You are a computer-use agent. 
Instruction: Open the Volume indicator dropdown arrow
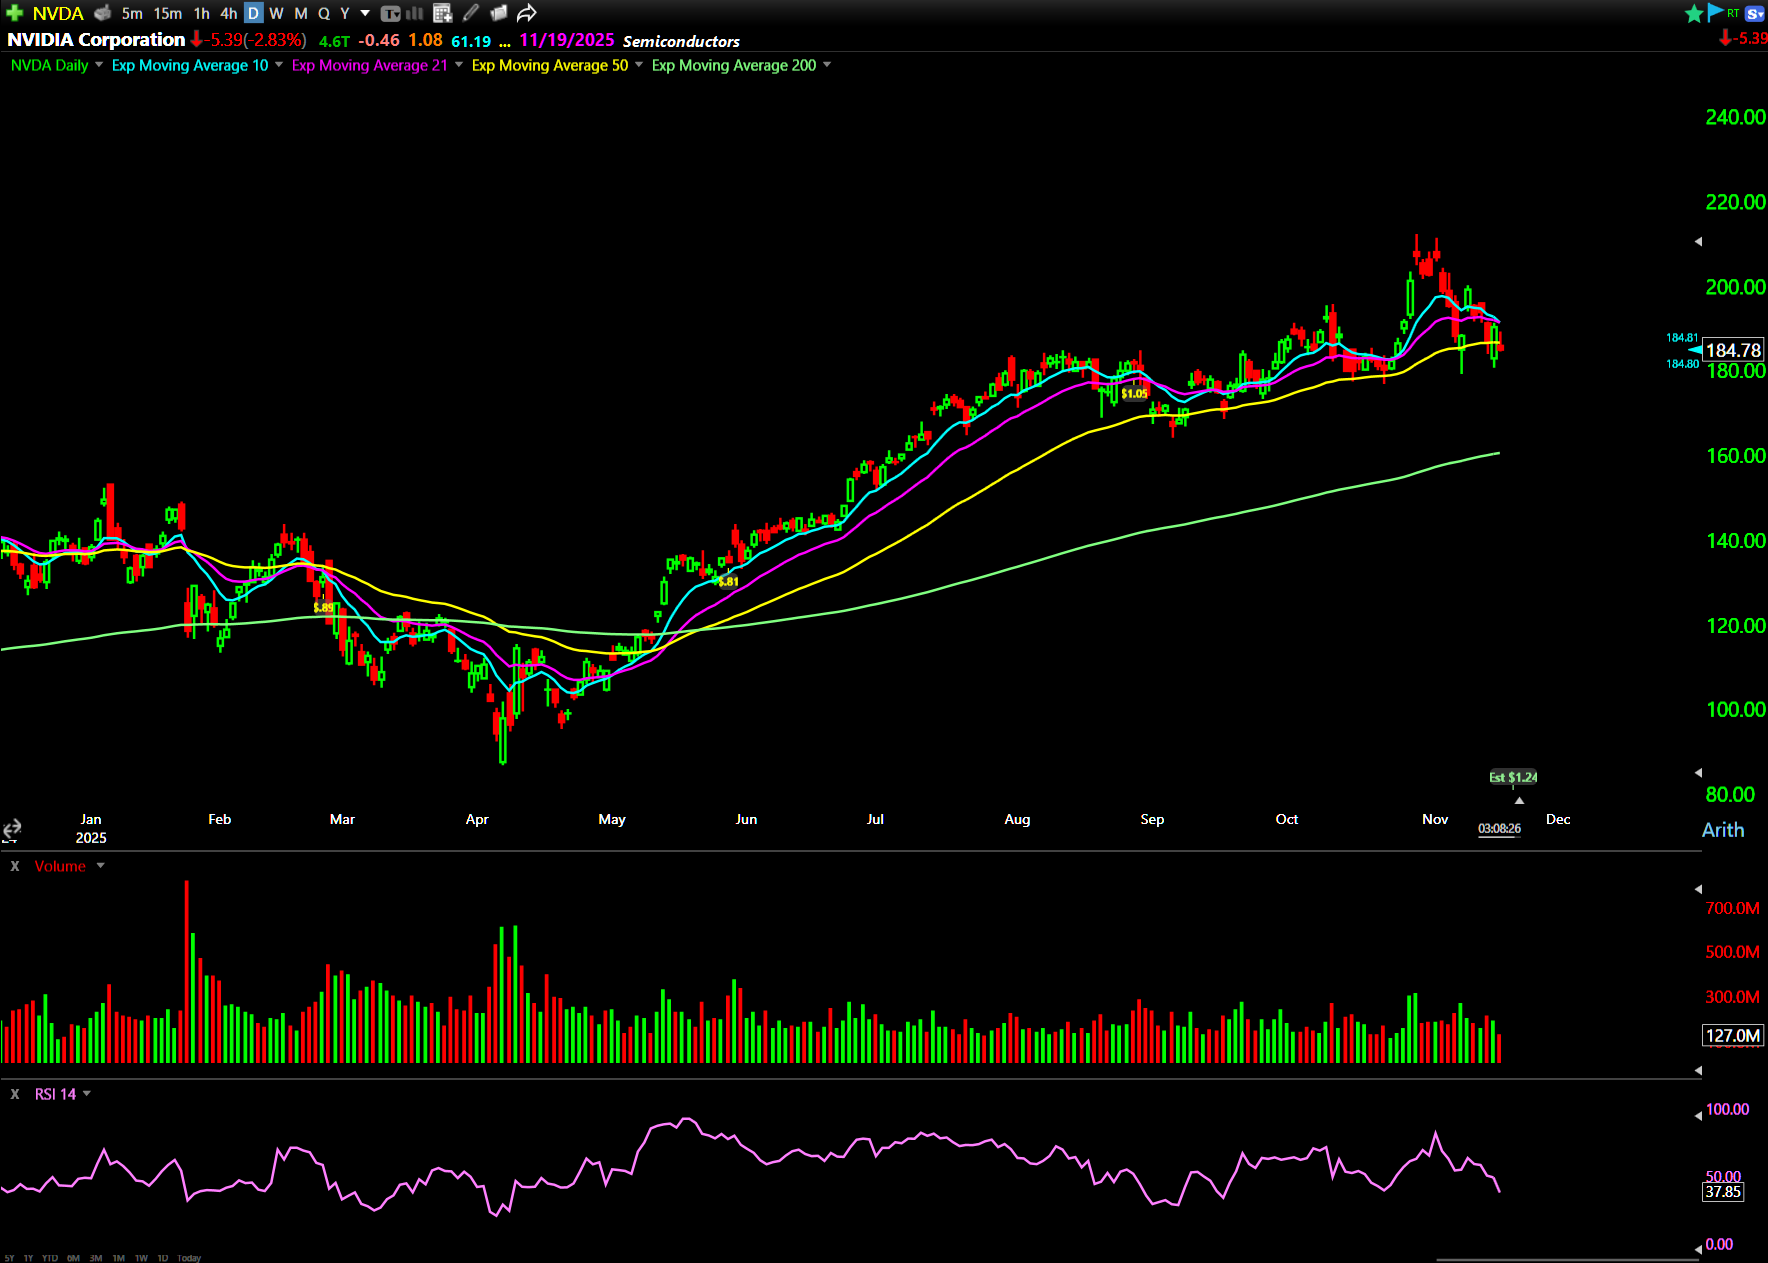tap(100, 866)
